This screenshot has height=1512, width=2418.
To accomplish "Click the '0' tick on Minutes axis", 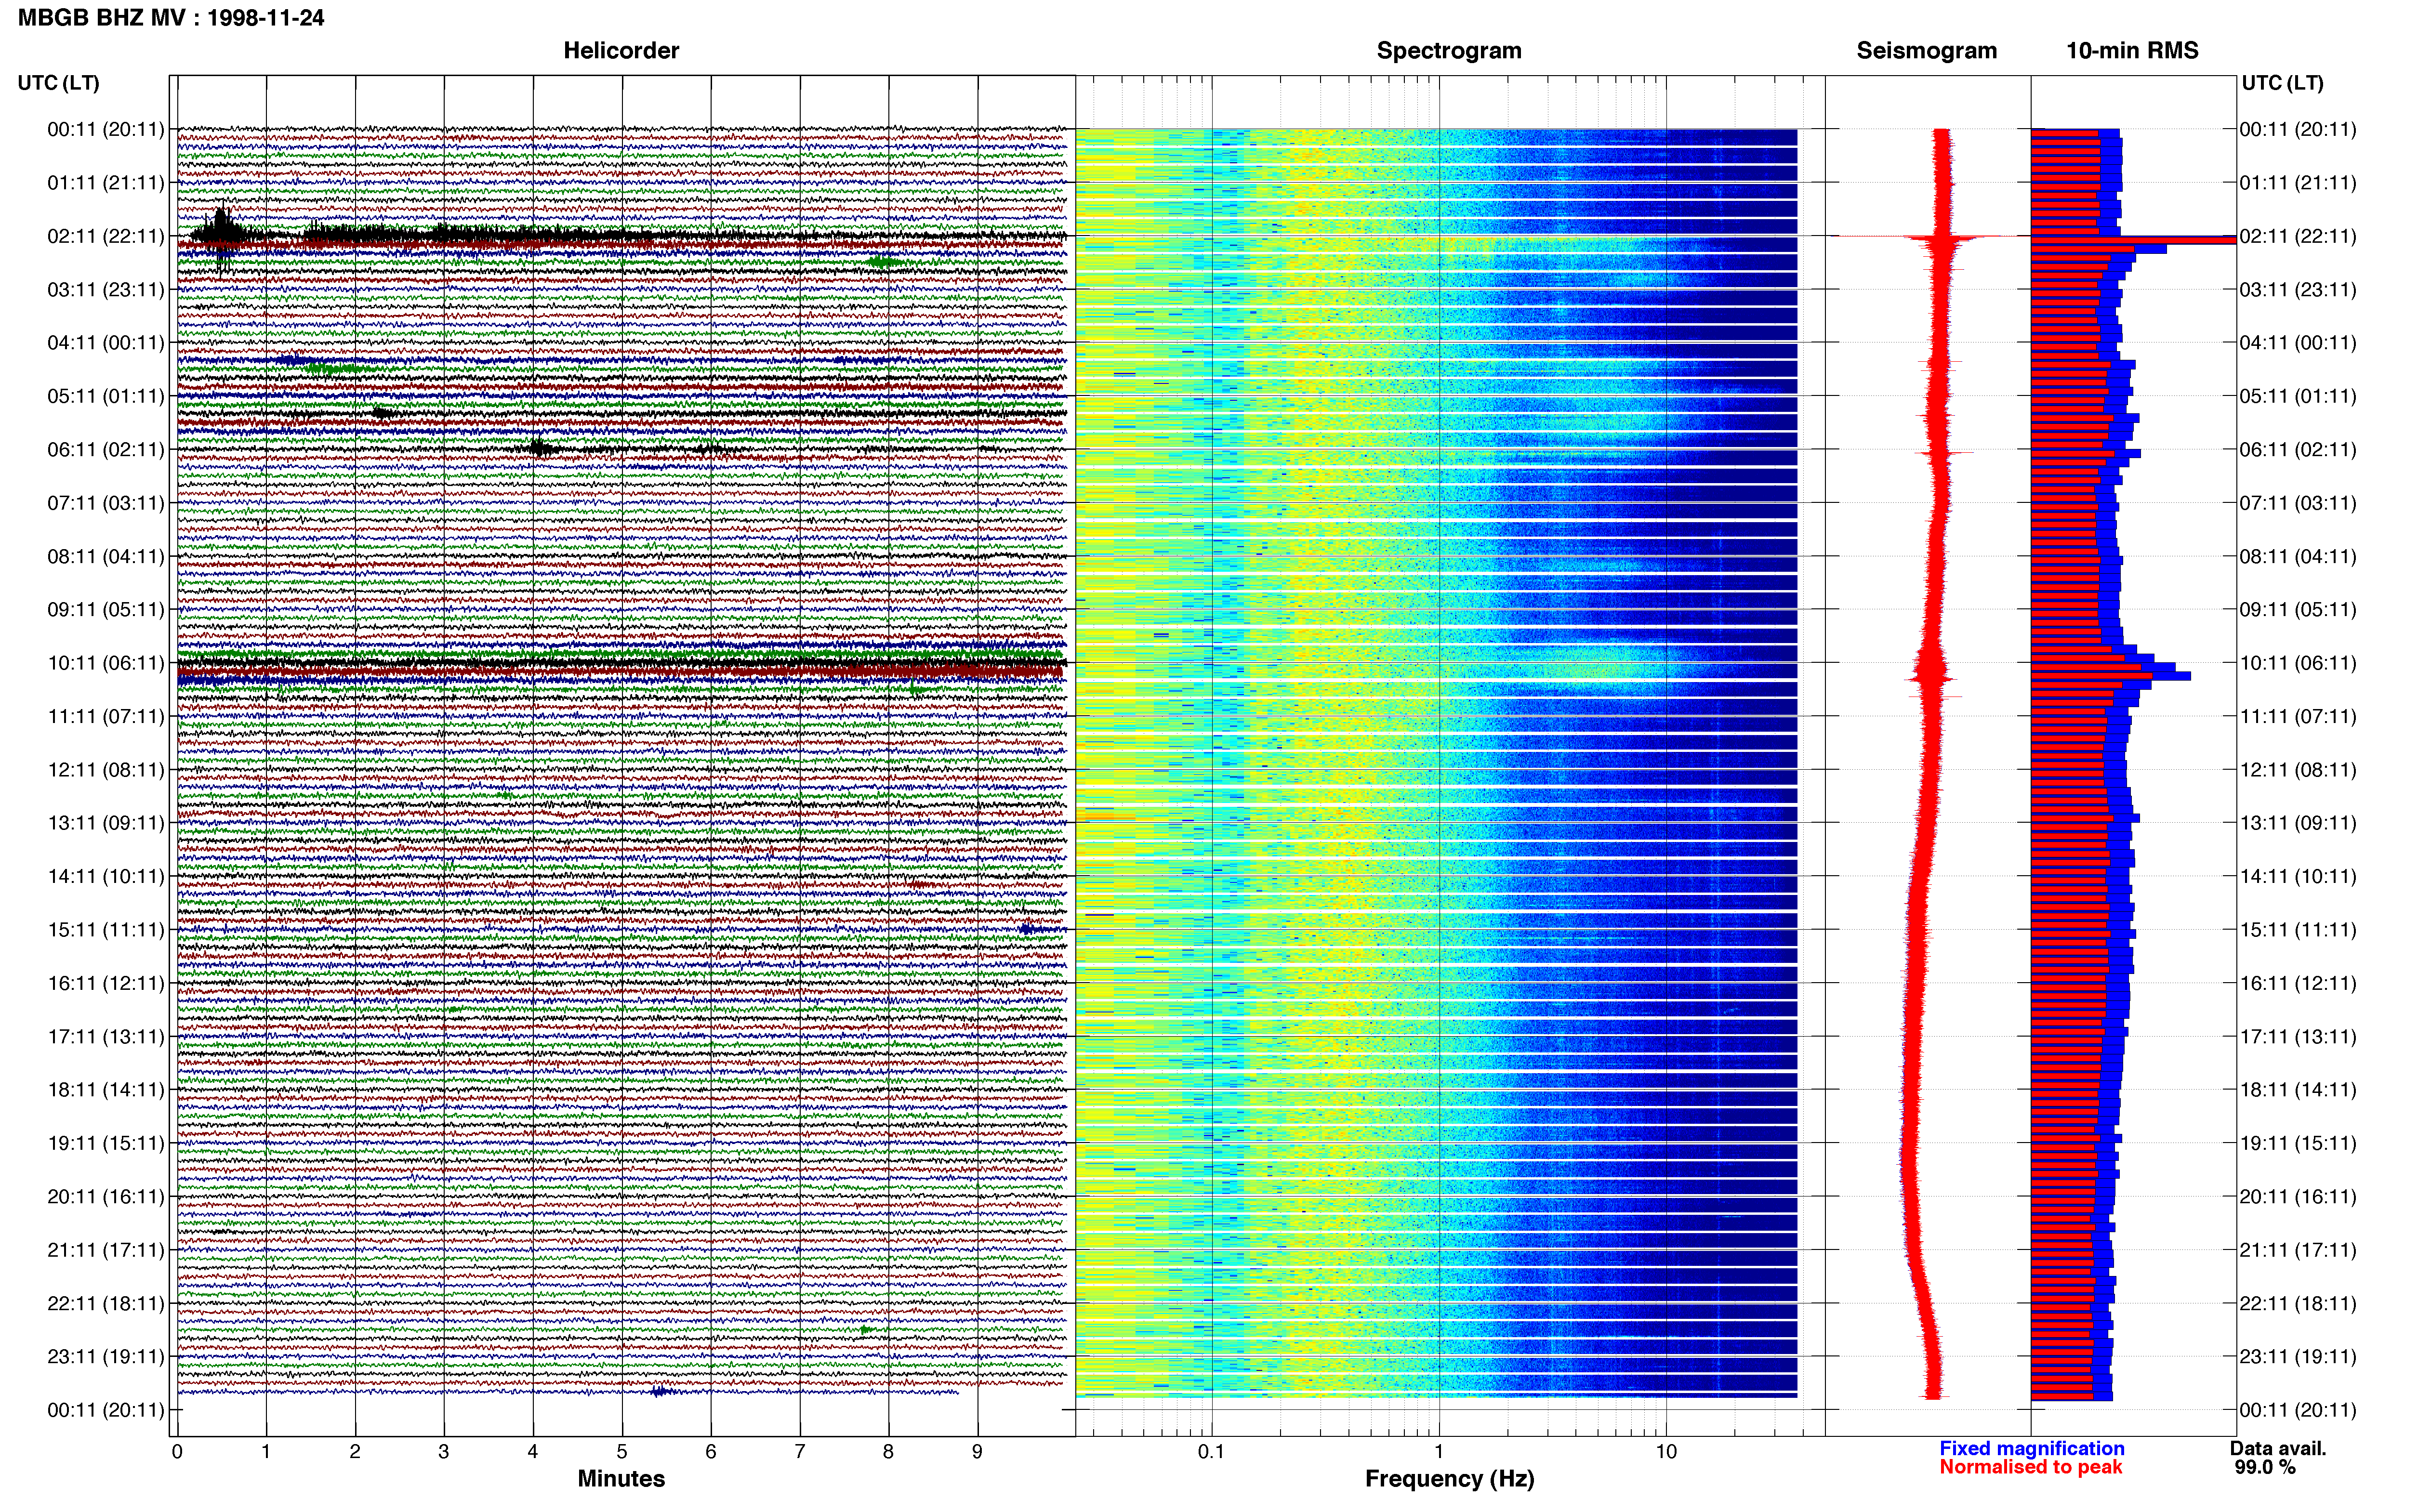I will [x=177, y=1451].
